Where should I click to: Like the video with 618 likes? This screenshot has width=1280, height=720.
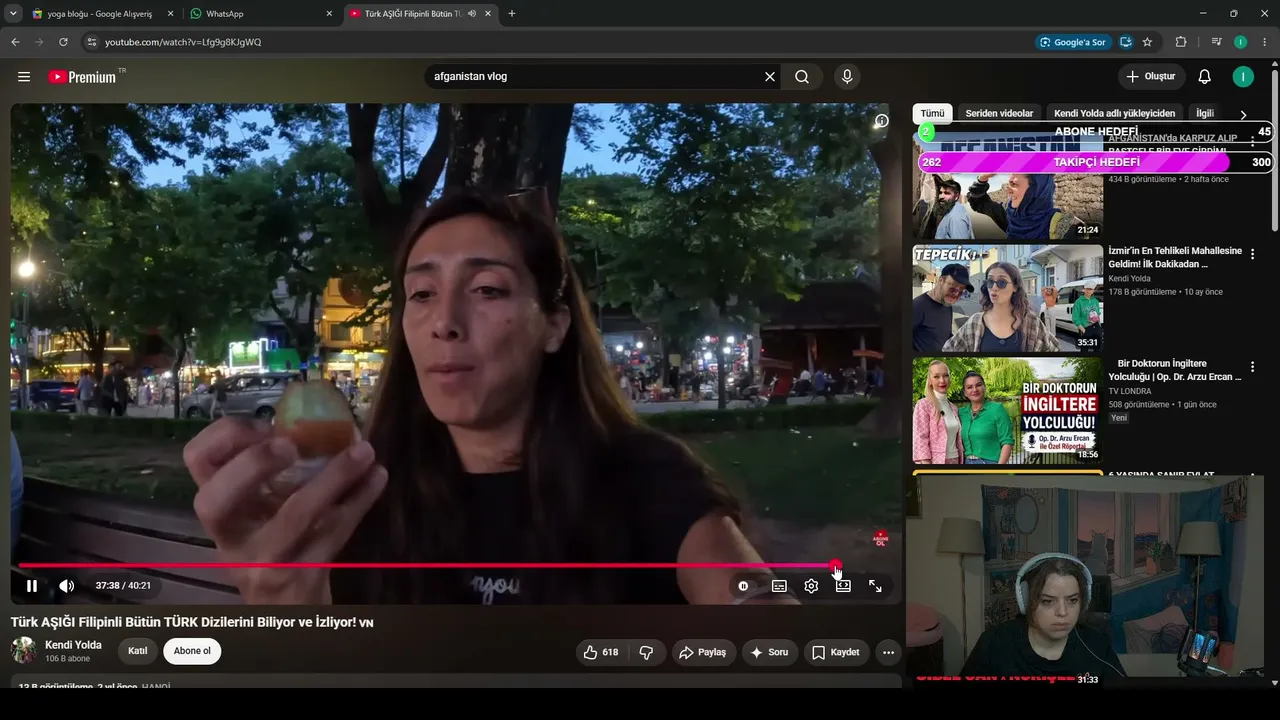(601, 652)
